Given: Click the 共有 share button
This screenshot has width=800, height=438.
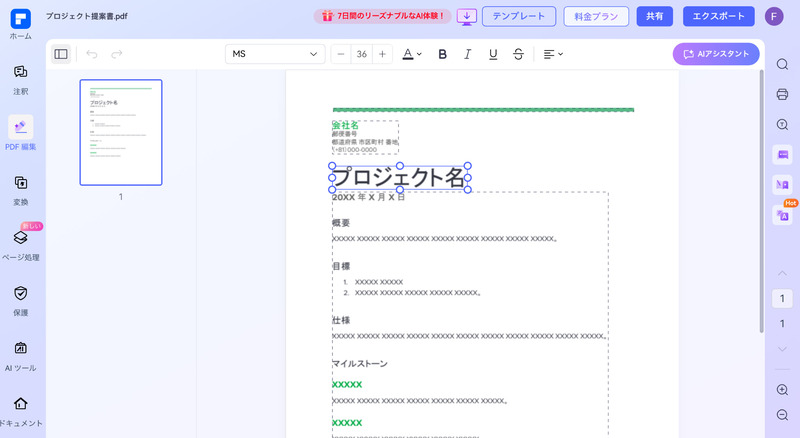Looking at the screenshot, I should [x=655, y=16].
